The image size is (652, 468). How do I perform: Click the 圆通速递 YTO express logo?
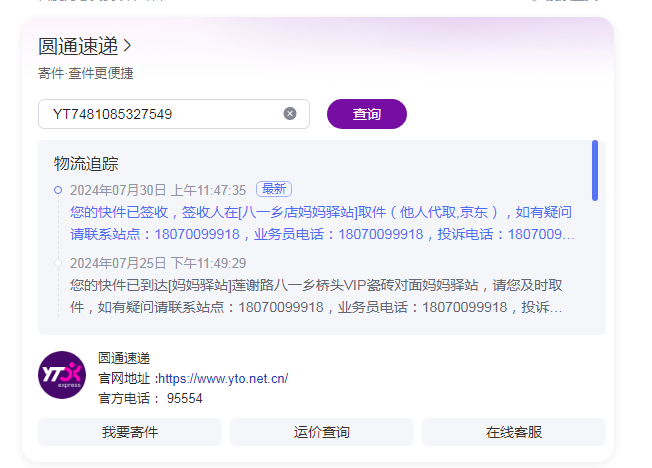62,375
